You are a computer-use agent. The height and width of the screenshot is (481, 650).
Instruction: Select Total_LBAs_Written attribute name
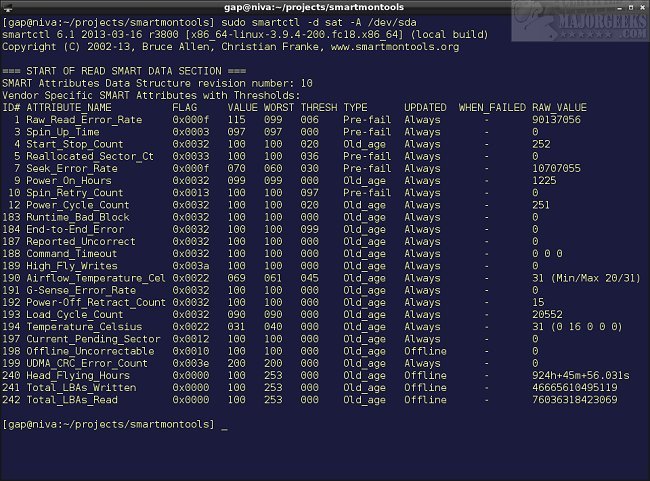pyautogui.click(x=81, y=388)
